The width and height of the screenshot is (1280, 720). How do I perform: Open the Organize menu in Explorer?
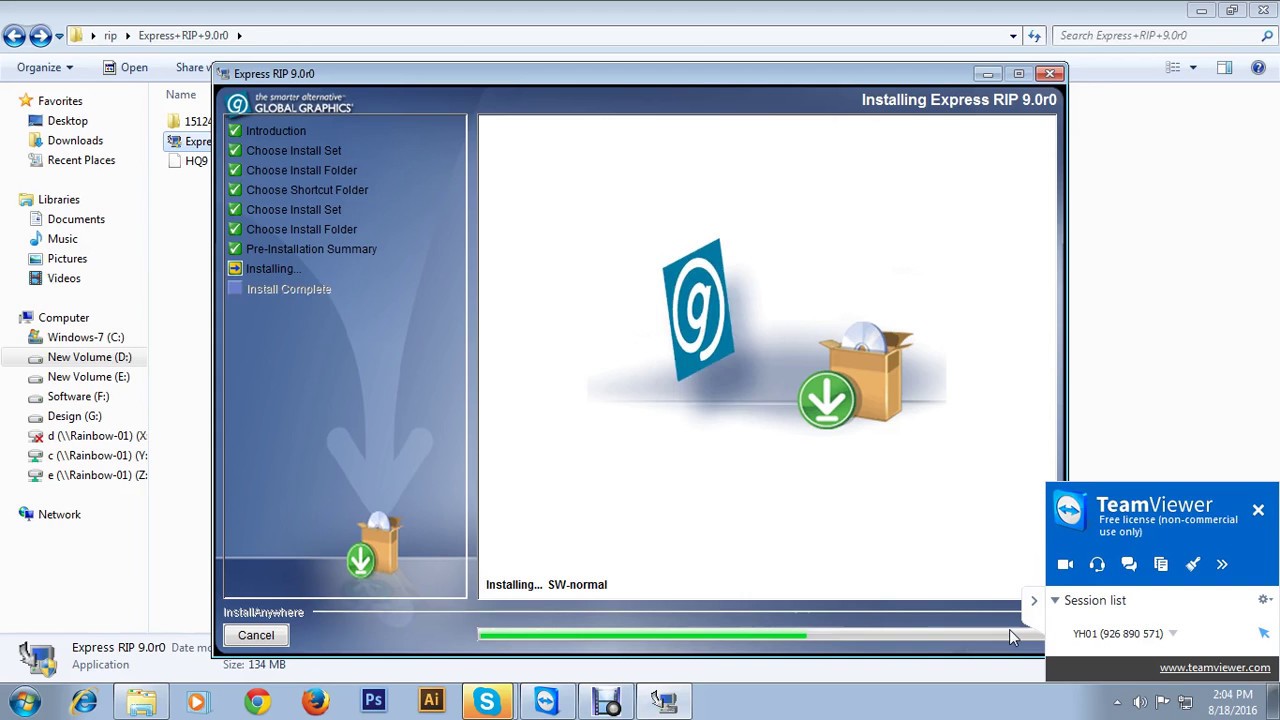click(x=45, y=67)
